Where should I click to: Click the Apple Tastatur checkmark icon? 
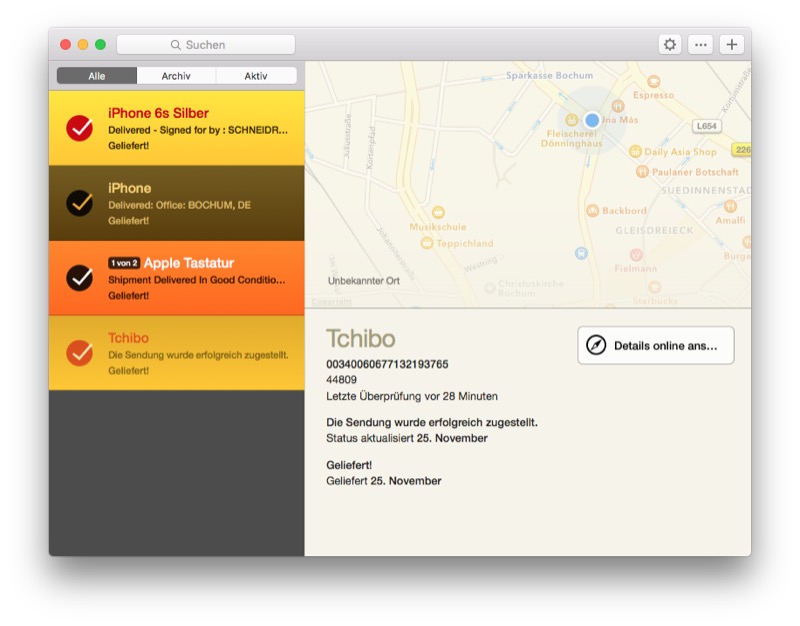click(x=79, y=278)
